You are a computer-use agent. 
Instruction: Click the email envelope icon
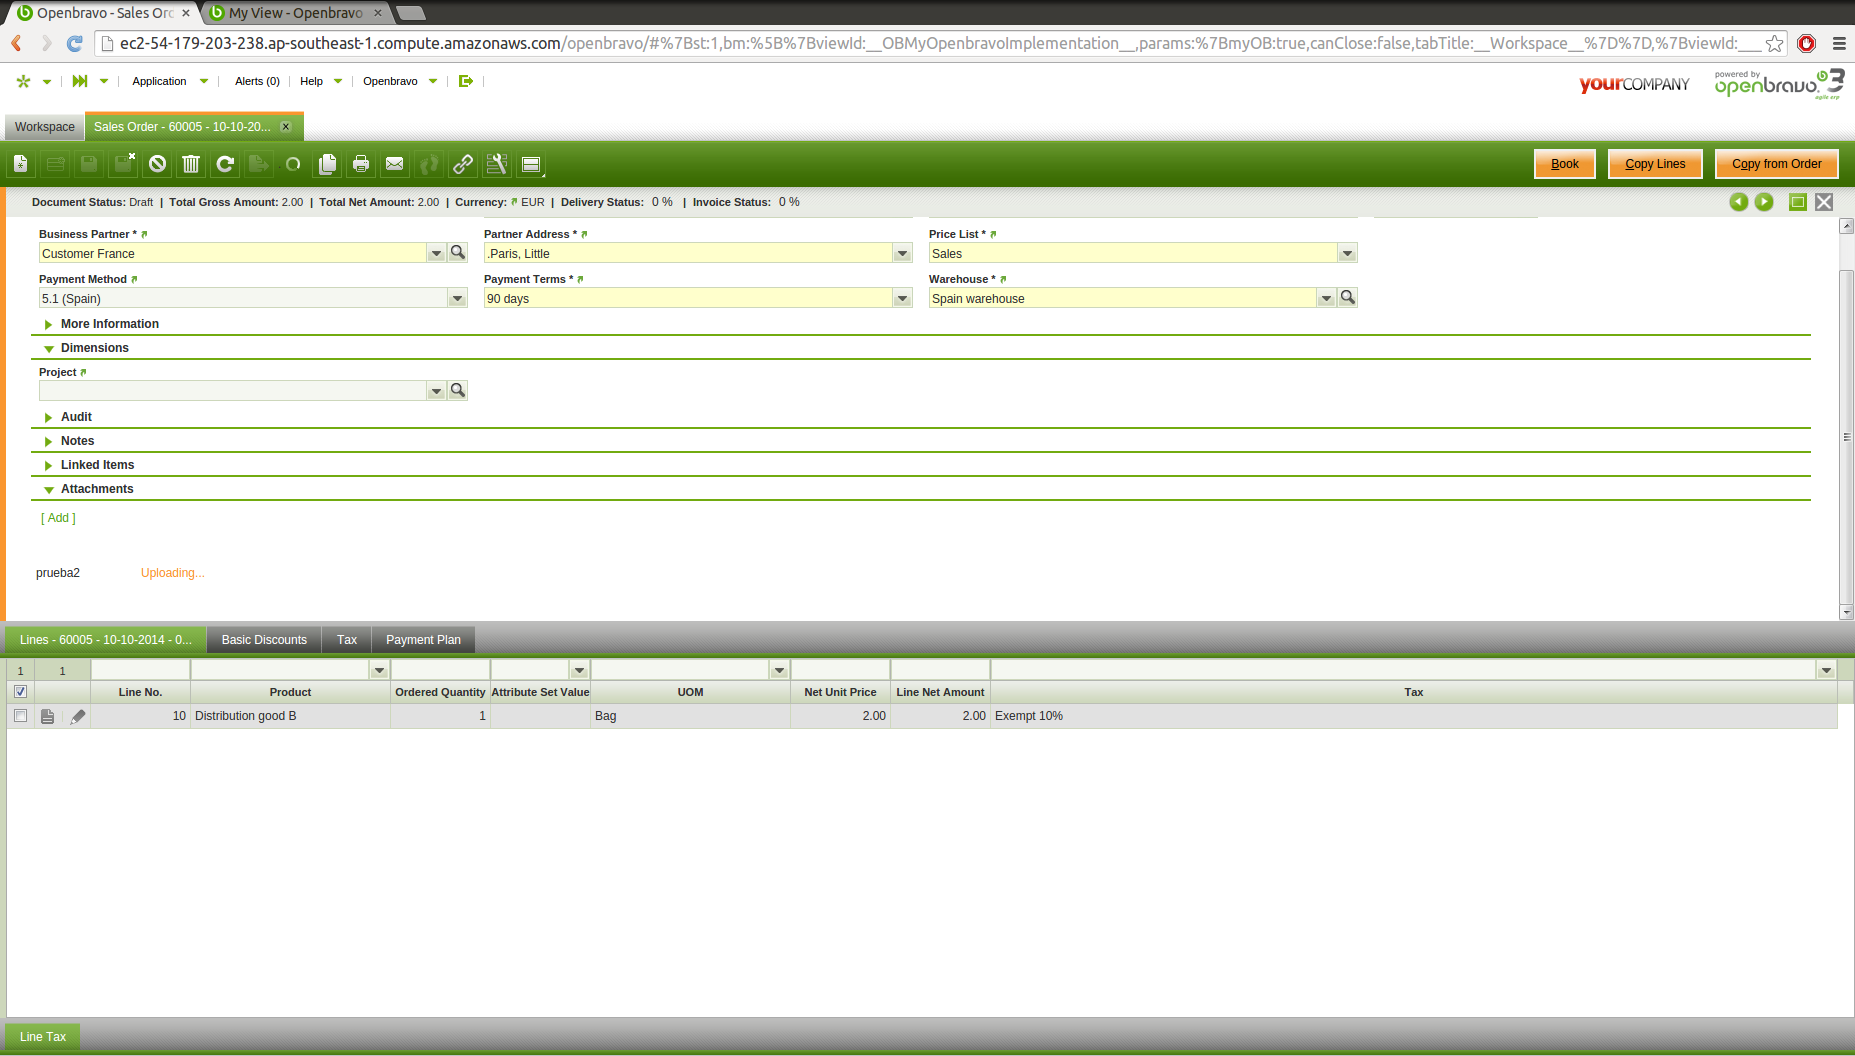[x=395, y=164]
